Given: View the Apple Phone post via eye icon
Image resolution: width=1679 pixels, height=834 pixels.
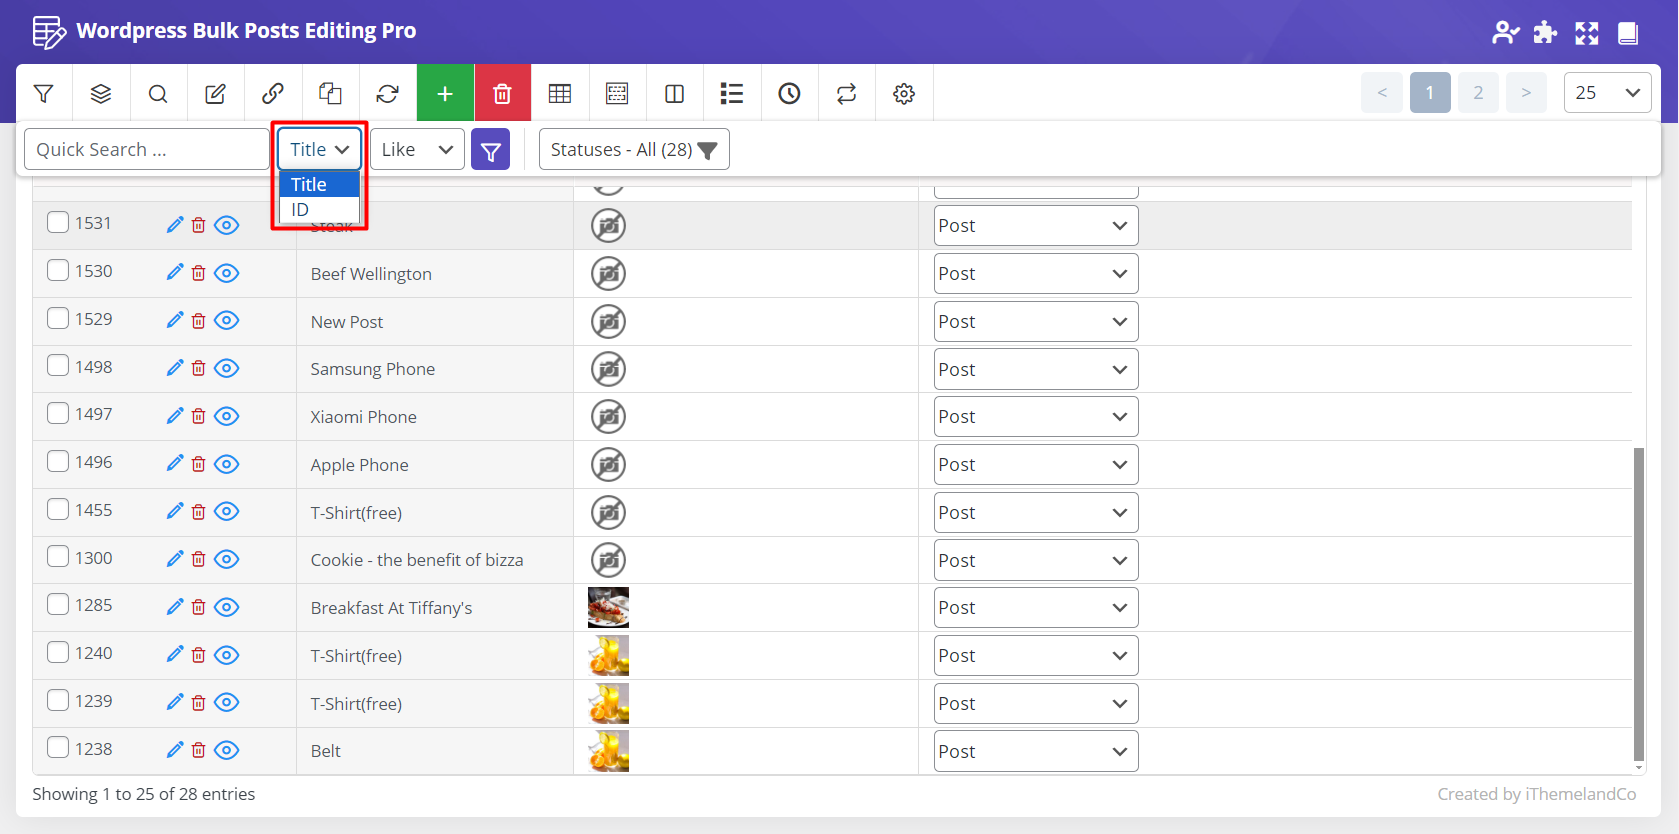Looking at the screenshot, I should pyautogui.click(x=227, y=464).
